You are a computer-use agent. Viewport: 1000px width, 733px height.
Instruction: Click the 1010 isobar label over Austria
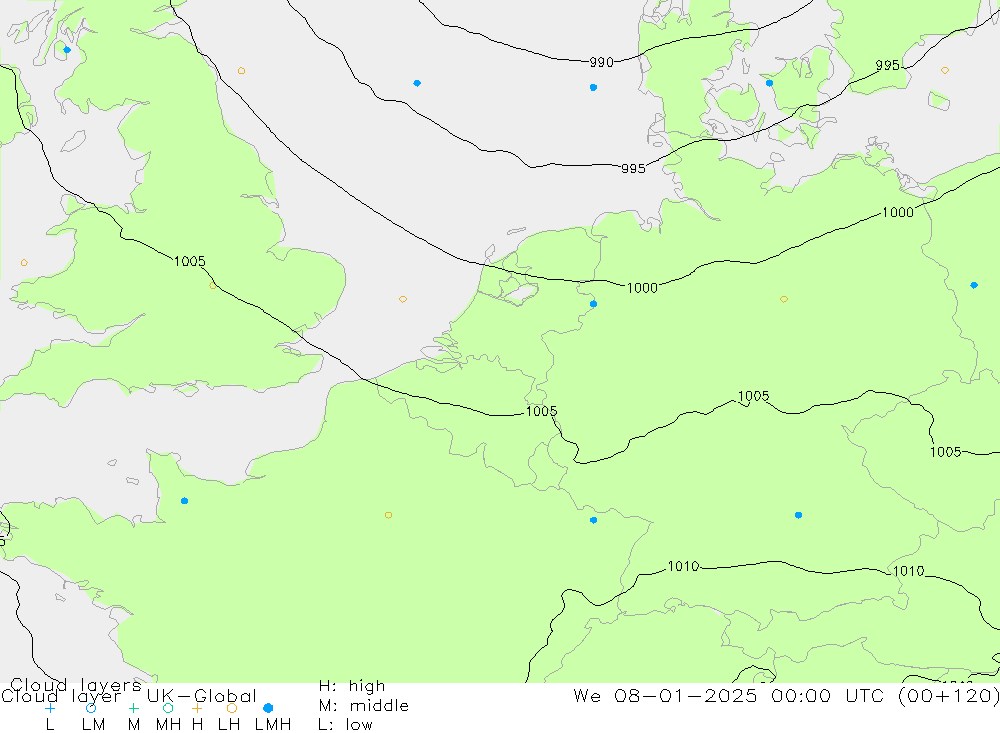(908, 571)
